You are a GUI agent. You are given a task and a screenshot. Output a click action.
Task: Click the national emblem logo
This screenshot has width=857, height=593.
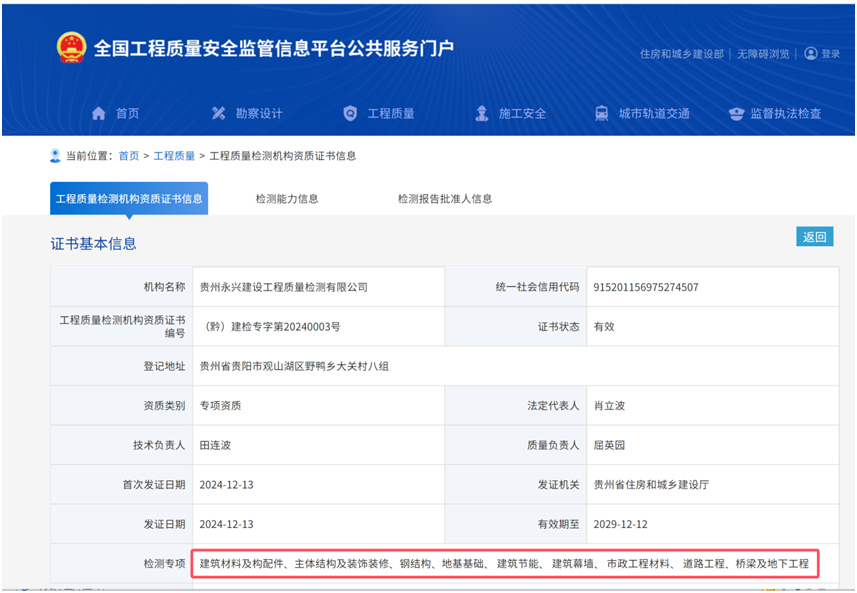(x=71, y=48)
